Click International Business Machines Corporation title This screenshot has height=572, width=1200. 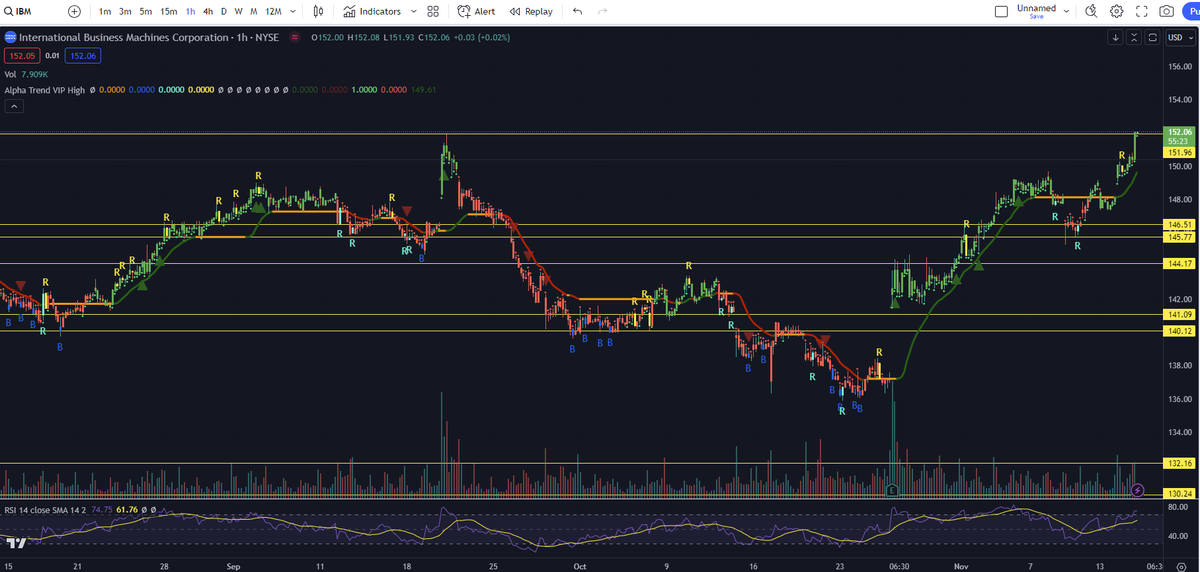pyautogui.click(x=122, y=38)
